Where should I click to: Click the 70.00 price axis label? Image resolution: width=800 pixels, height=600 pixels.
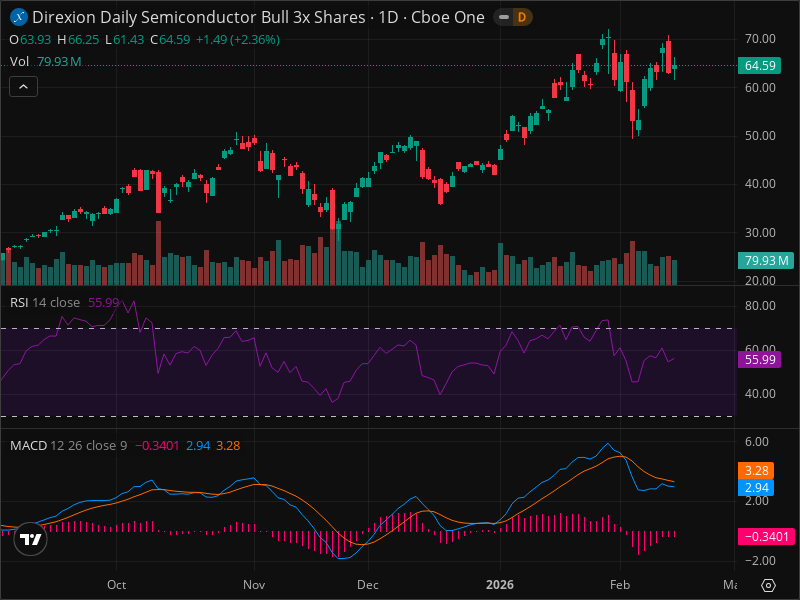coord(760,39)
